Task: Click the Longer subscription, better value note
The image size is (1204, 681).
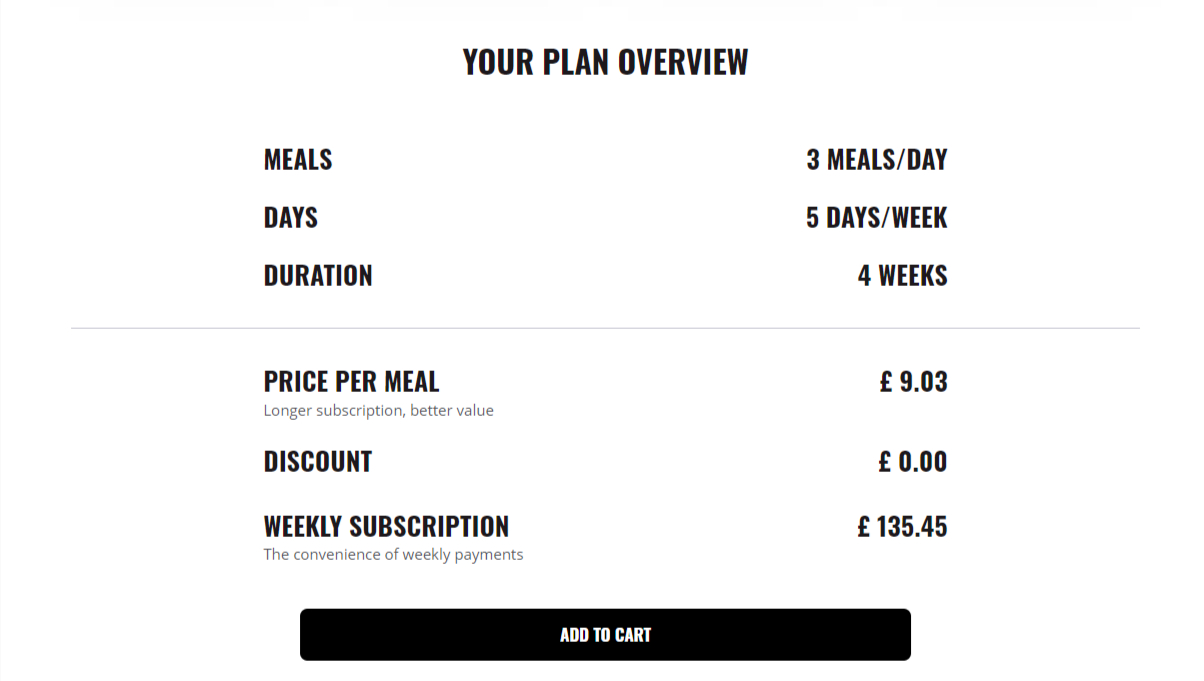Action: click(x=378, y=411)
